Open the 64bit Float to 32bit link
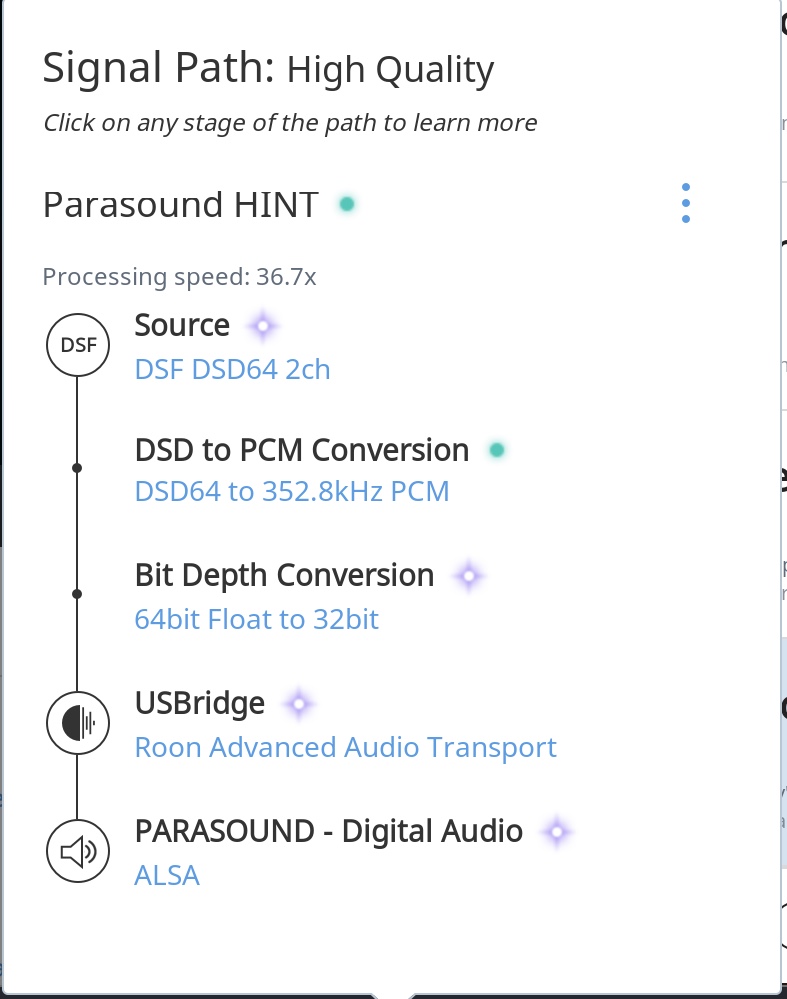Viewport: 787px width, 999px height. click(257, 619)
